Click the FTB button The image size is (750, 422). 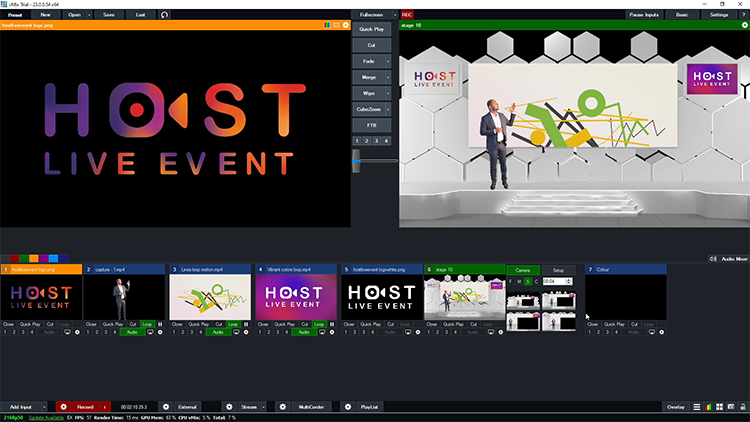(371, 125)
